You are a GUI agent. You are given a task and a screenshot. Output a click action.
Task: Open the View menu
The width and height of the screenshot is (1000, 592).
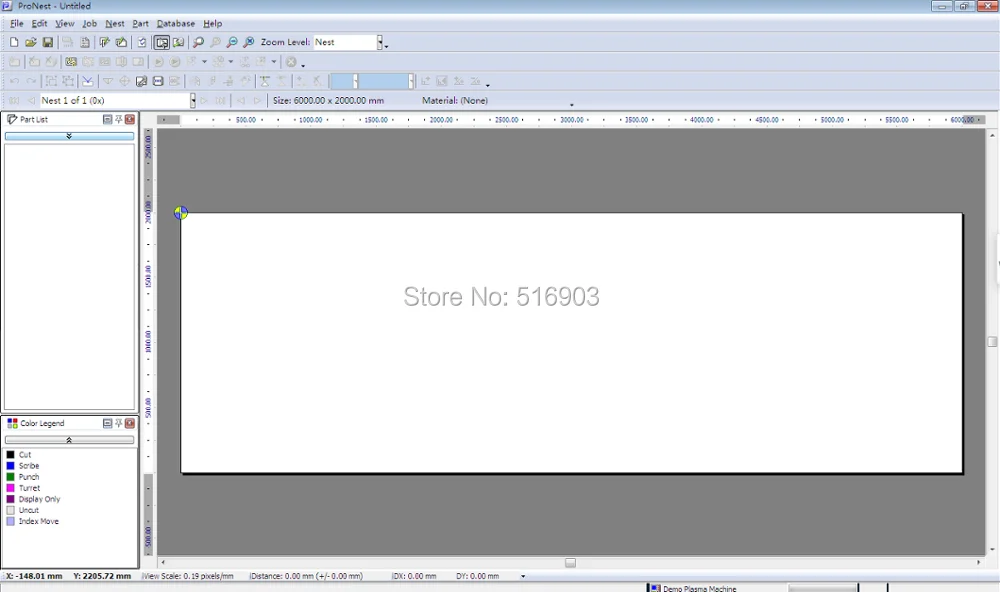(x=64, y=24)
